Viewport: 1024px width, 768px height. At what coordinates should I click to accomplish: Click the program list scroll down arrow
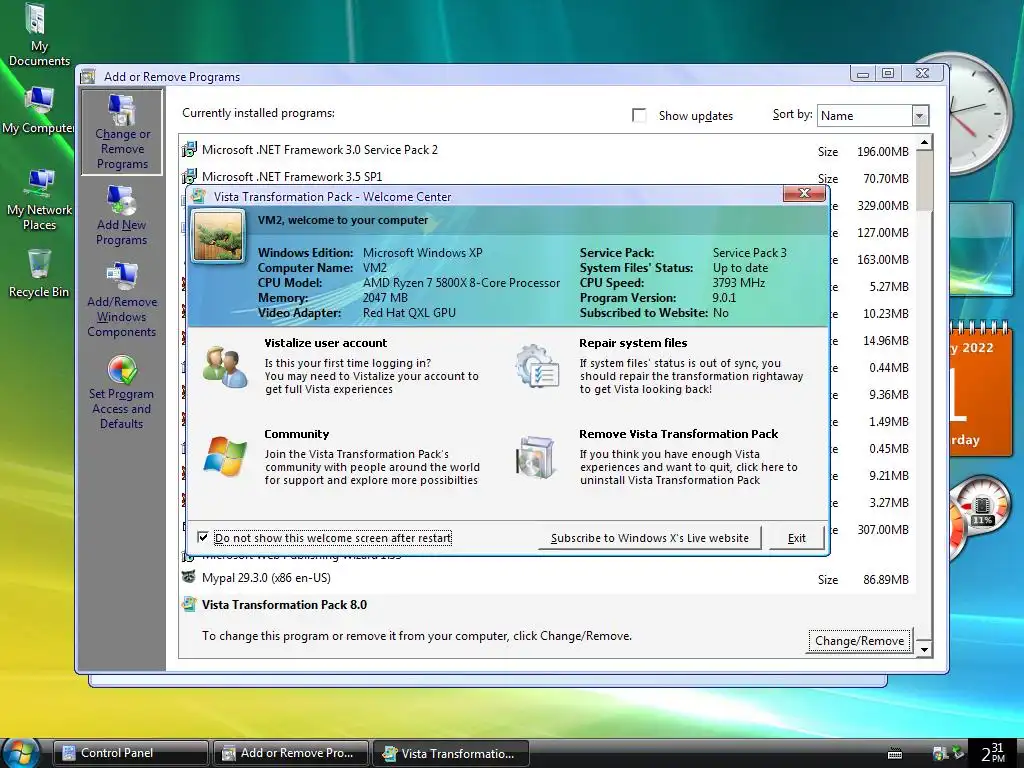(x=924, y=650)
